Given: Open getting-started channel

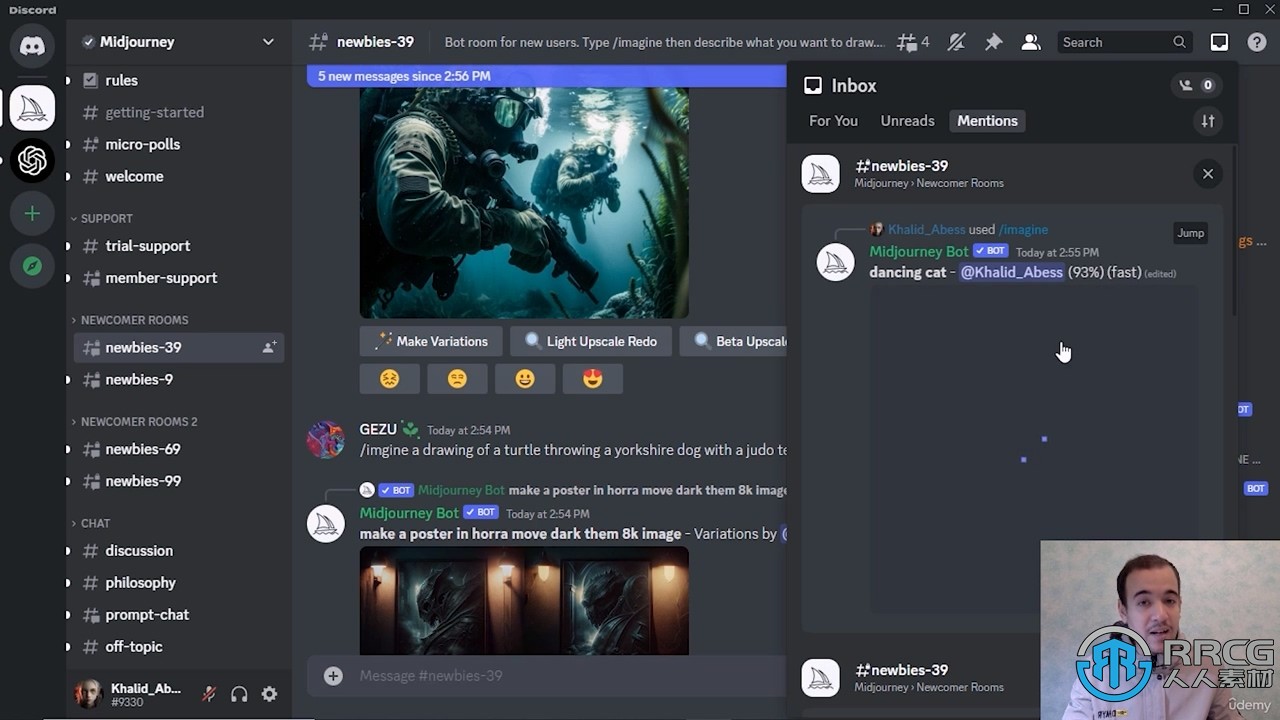Looking at the screenshot, I should (x=179, y=112).
